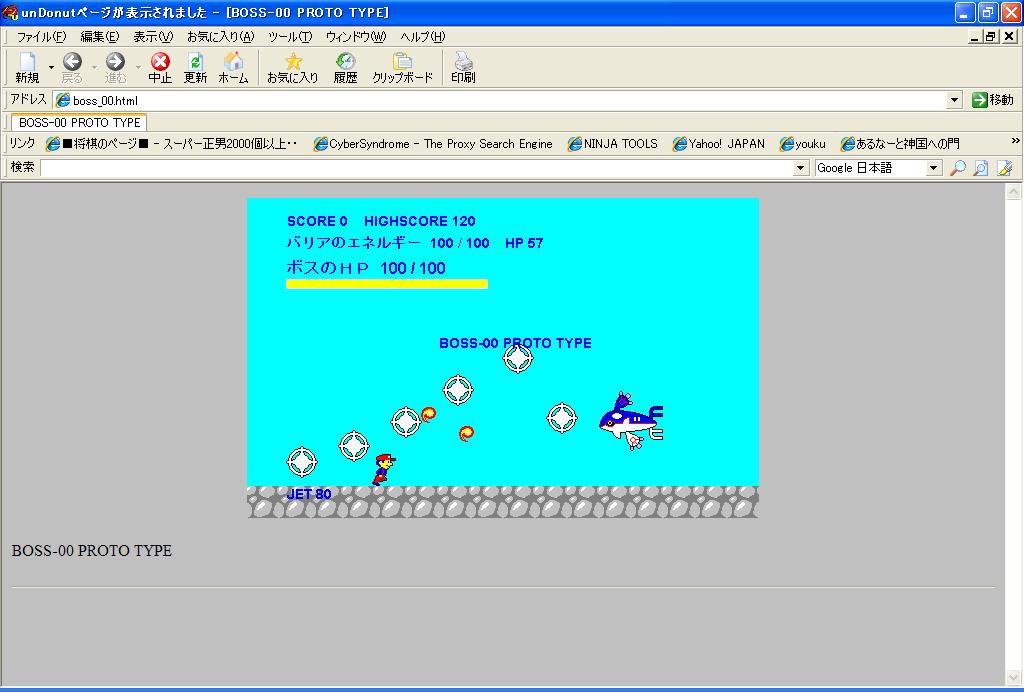Go back with the 戻る arrow icon
Image resolution: width=1024 pixels, height=692 pixels.
coord(72,62)
